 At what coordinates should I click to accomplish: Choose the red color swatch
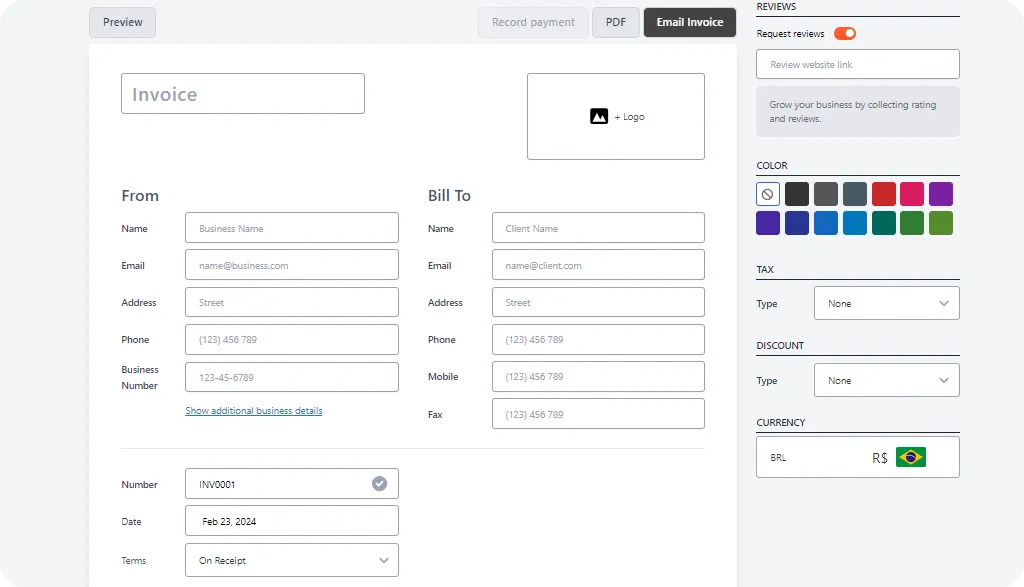pyautogui.click(x=883, y=194)
